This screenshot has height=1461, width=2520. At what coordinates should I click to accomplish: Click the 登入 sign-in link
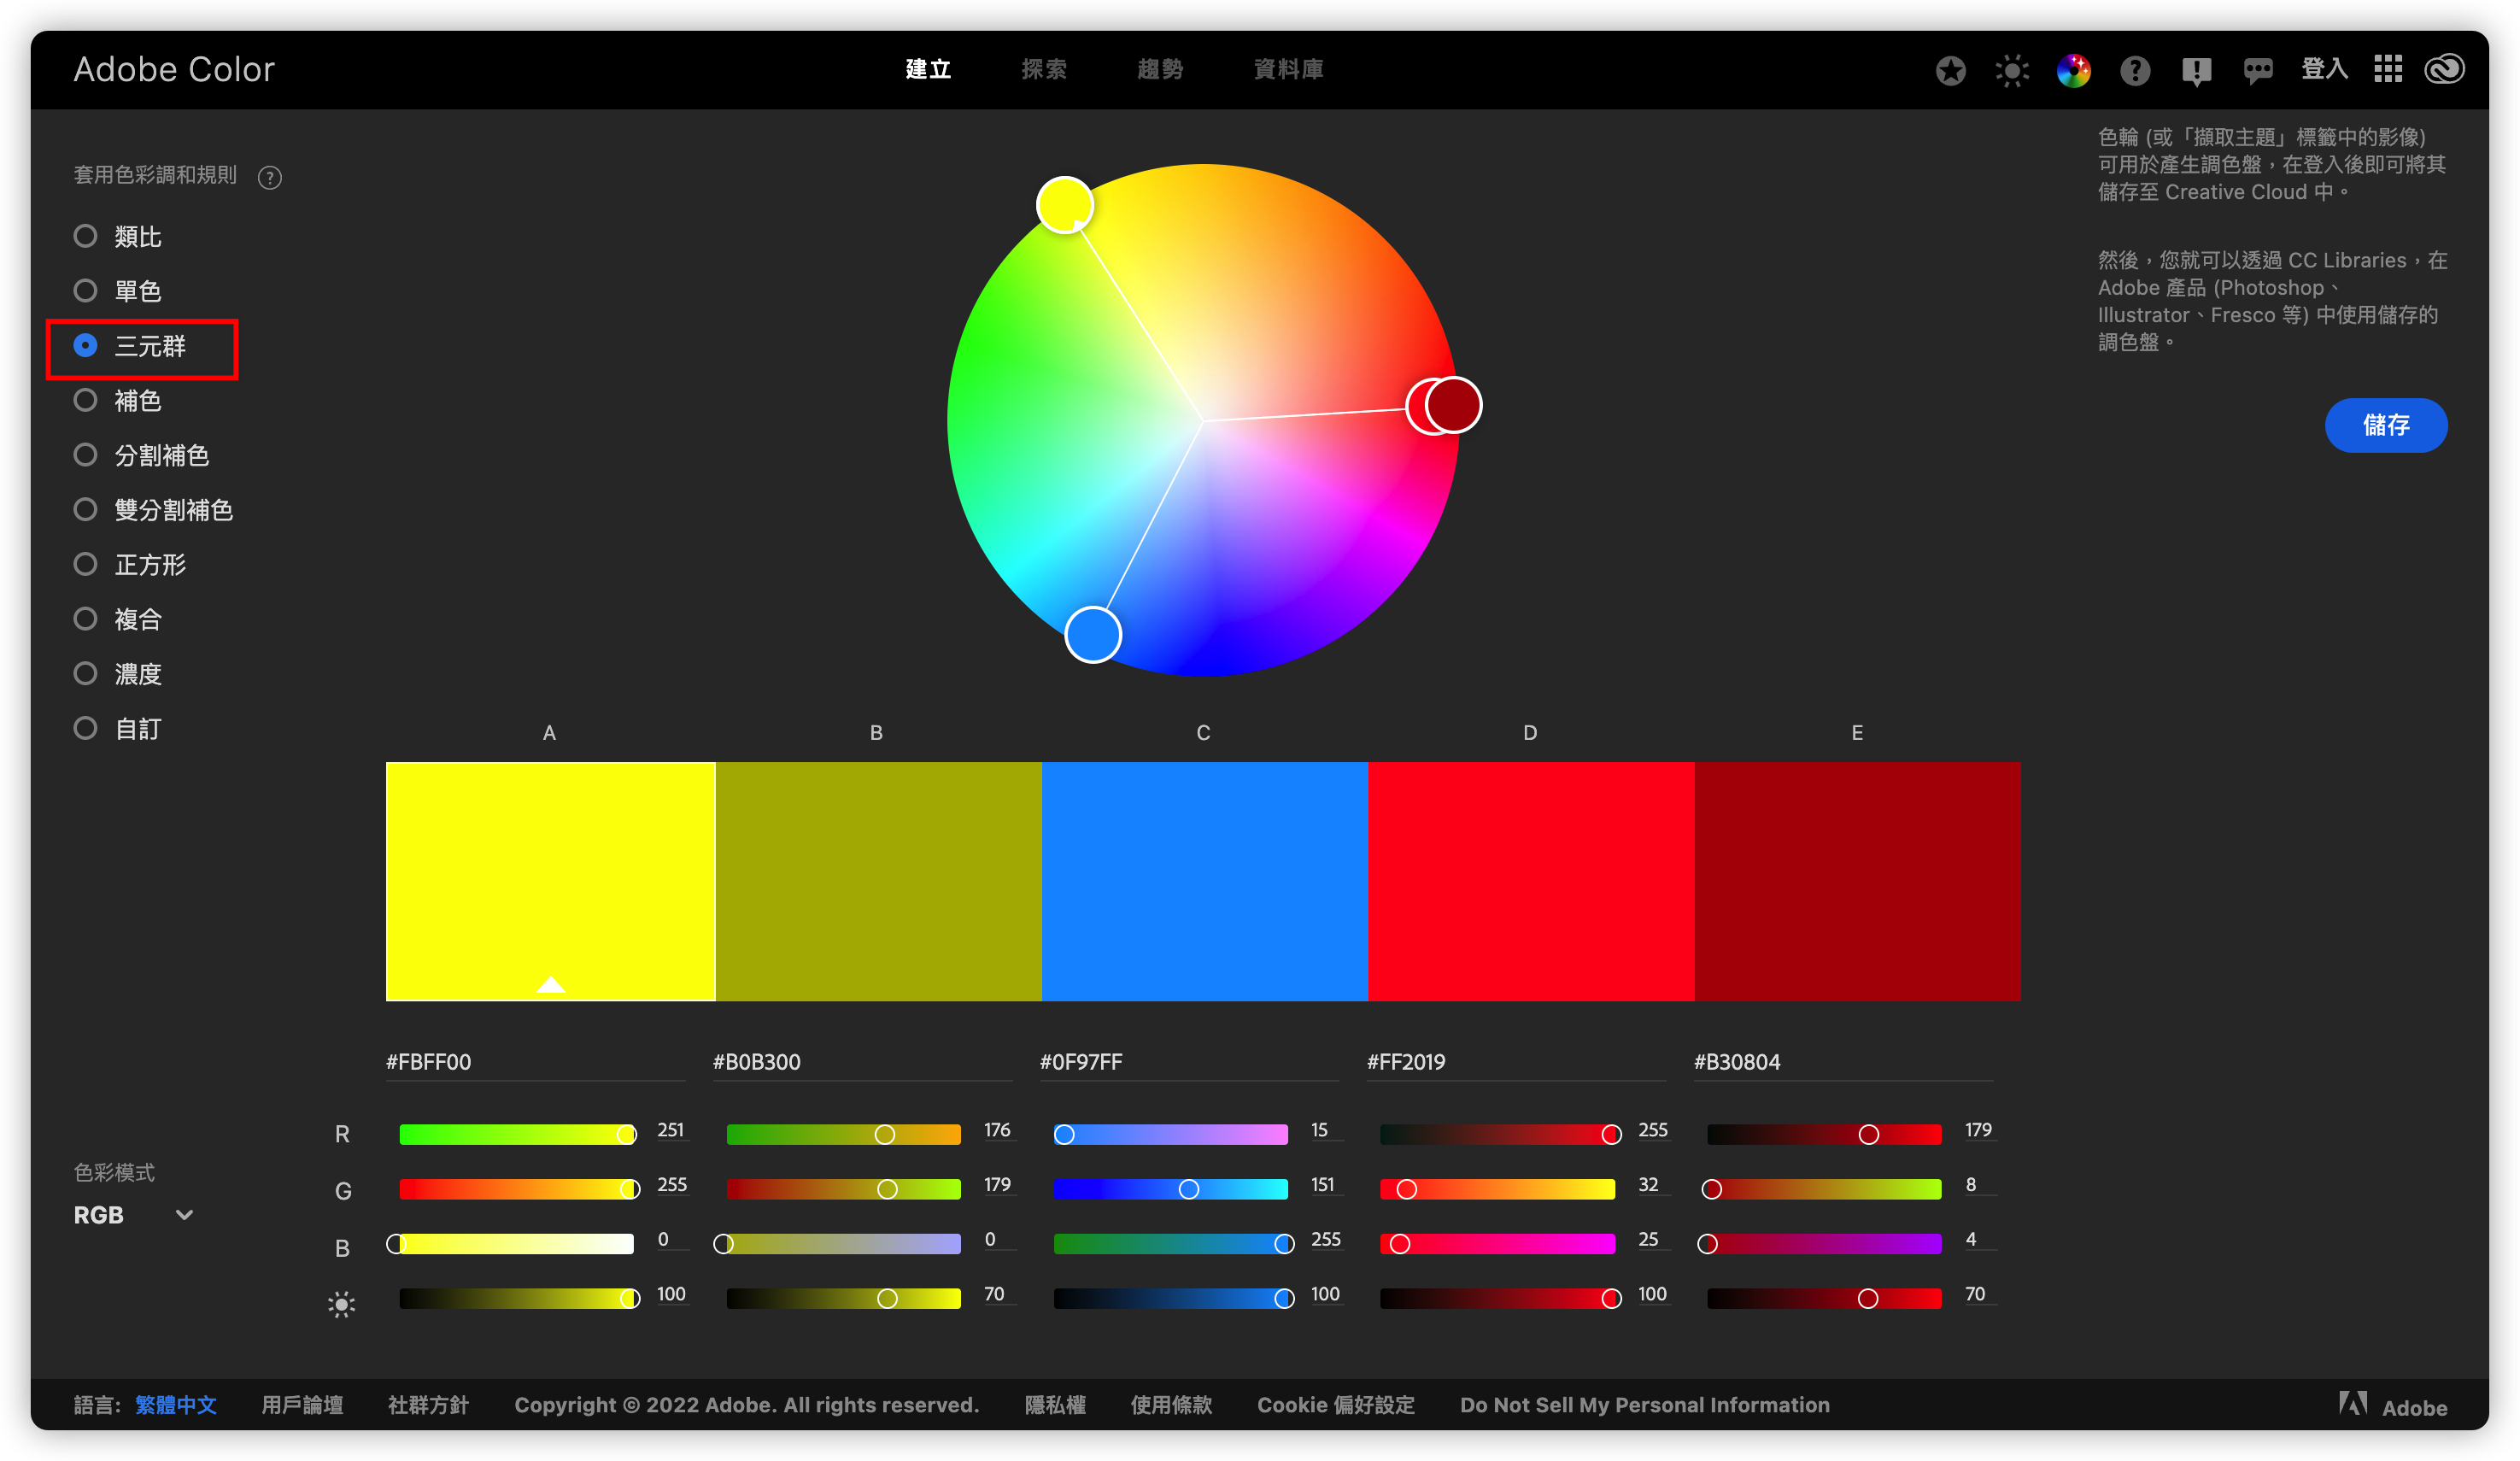tap(2324, 69)
